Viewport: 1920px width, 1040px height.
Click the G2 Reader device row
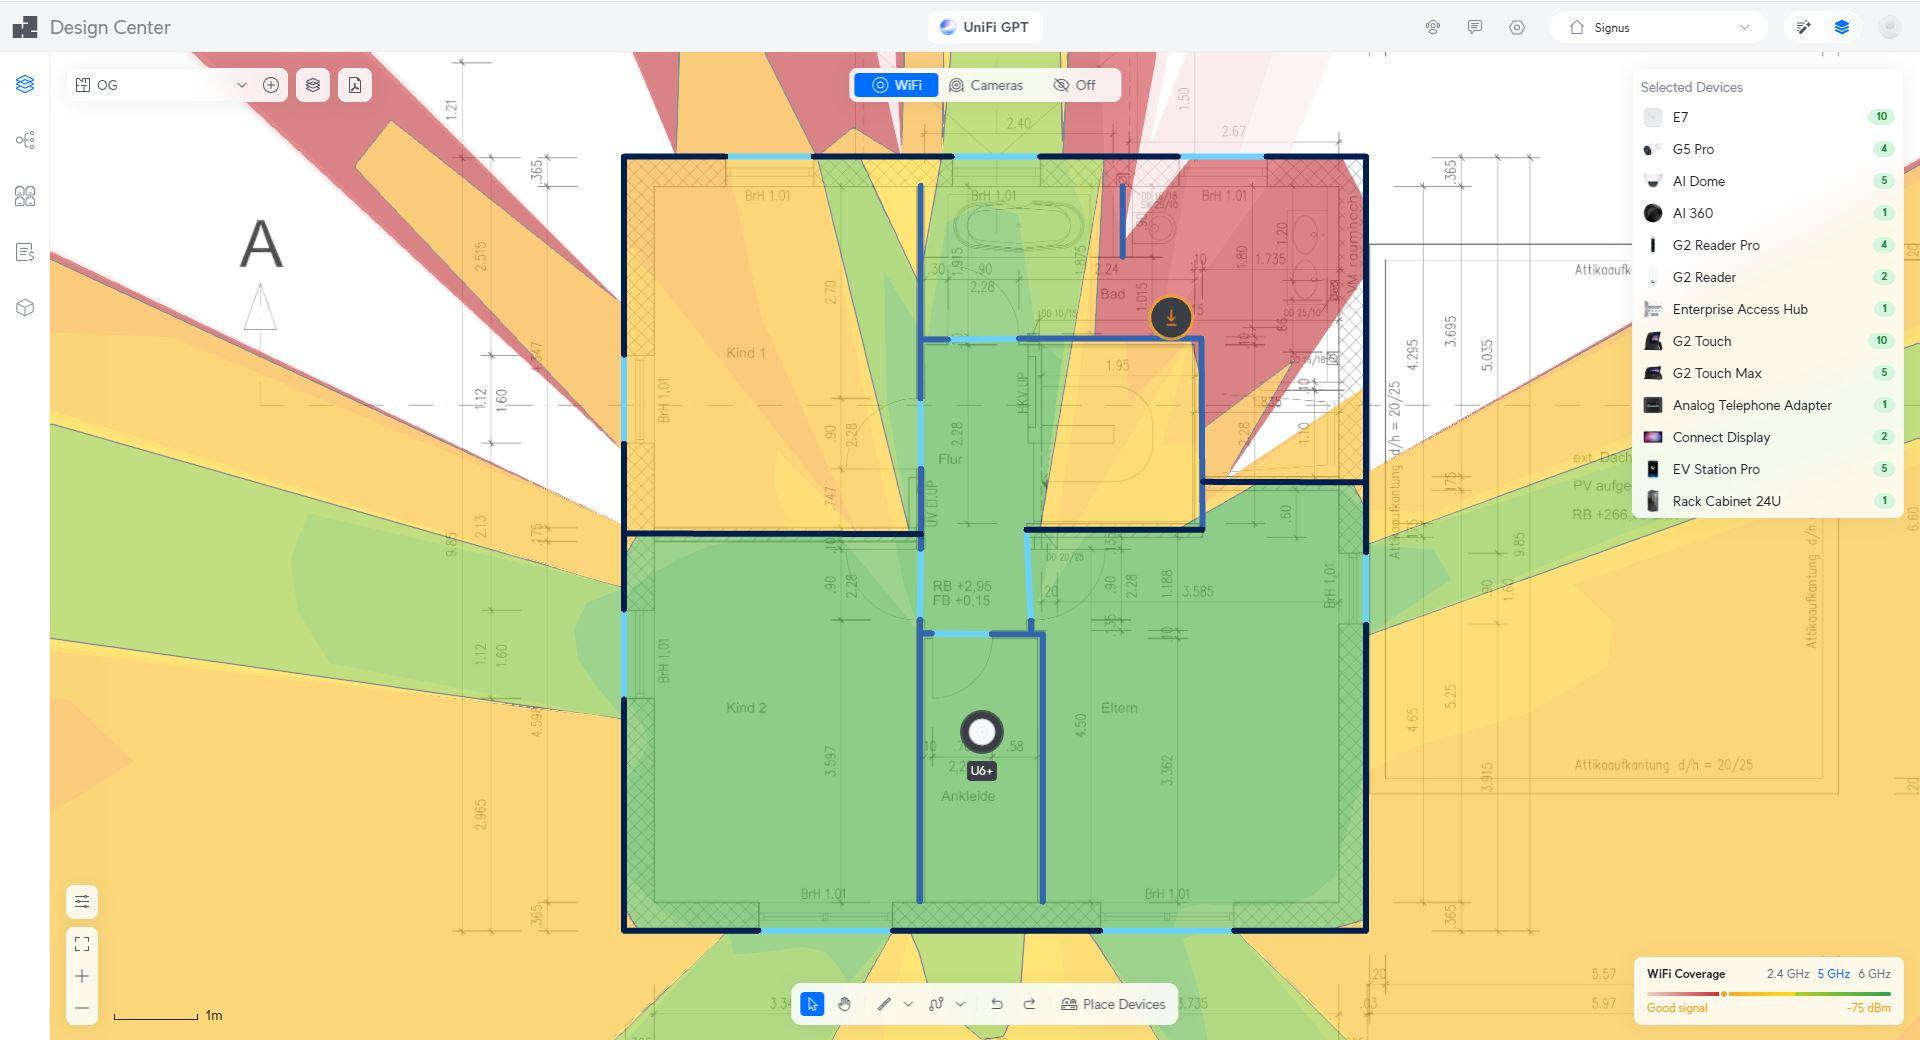click(x=1768, y=277)
